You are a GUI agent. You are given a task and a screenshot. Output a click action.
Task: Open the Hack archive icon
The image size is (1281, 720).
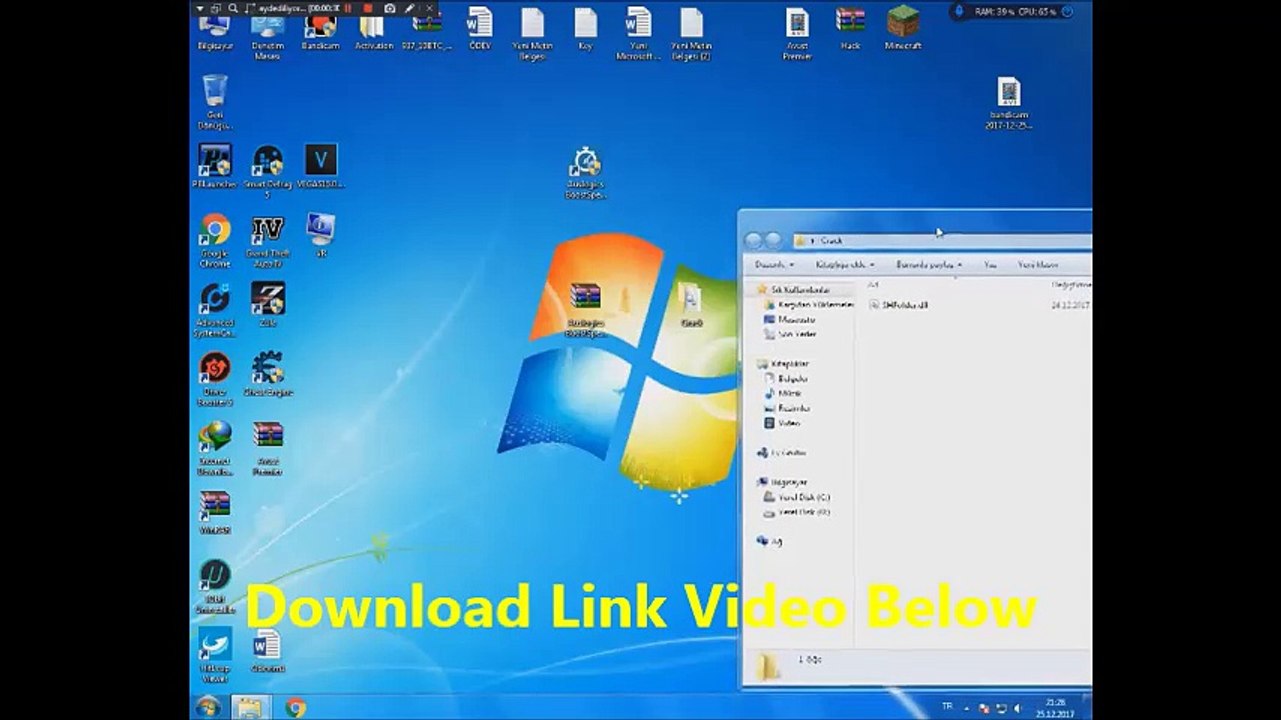pyautogui.click(x=850, y=28)
